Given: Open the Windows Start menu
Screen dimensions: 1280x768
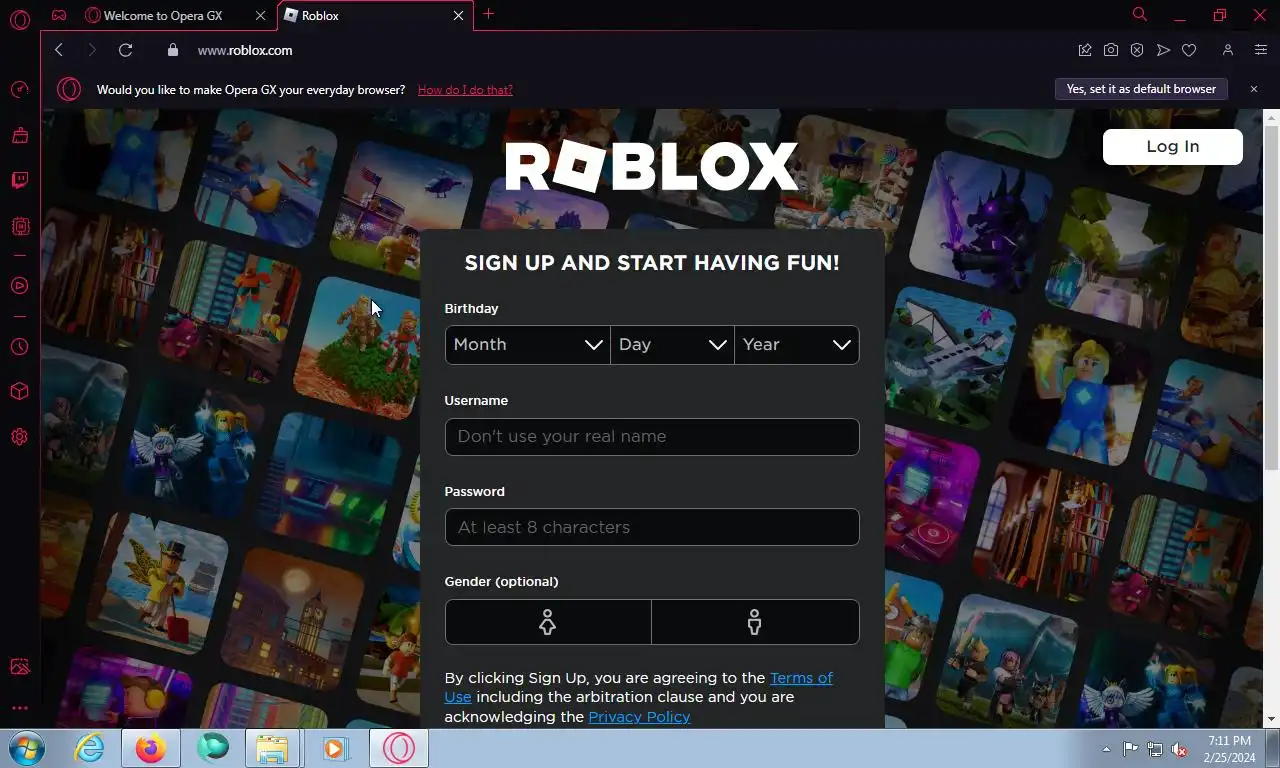Looking at the screenshot, I should tap(27, 748).
